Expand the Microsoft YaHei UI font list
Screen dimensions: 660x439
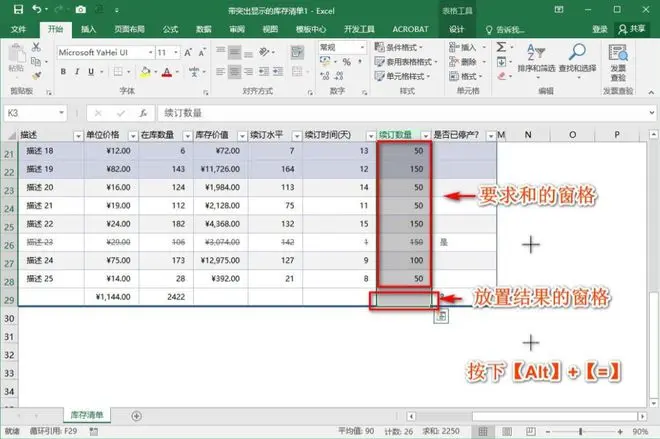coord(150,53)
